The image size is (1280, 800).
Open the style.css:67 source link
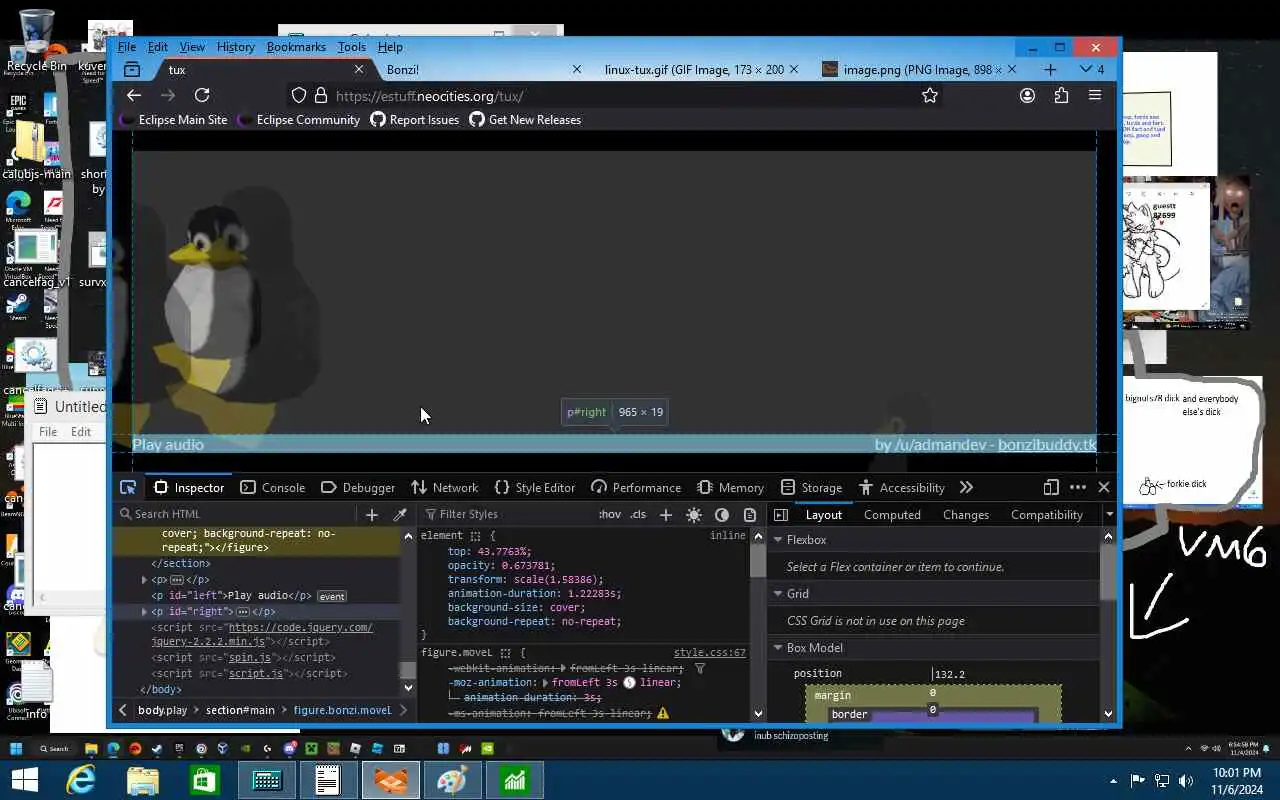click(710, 652)
